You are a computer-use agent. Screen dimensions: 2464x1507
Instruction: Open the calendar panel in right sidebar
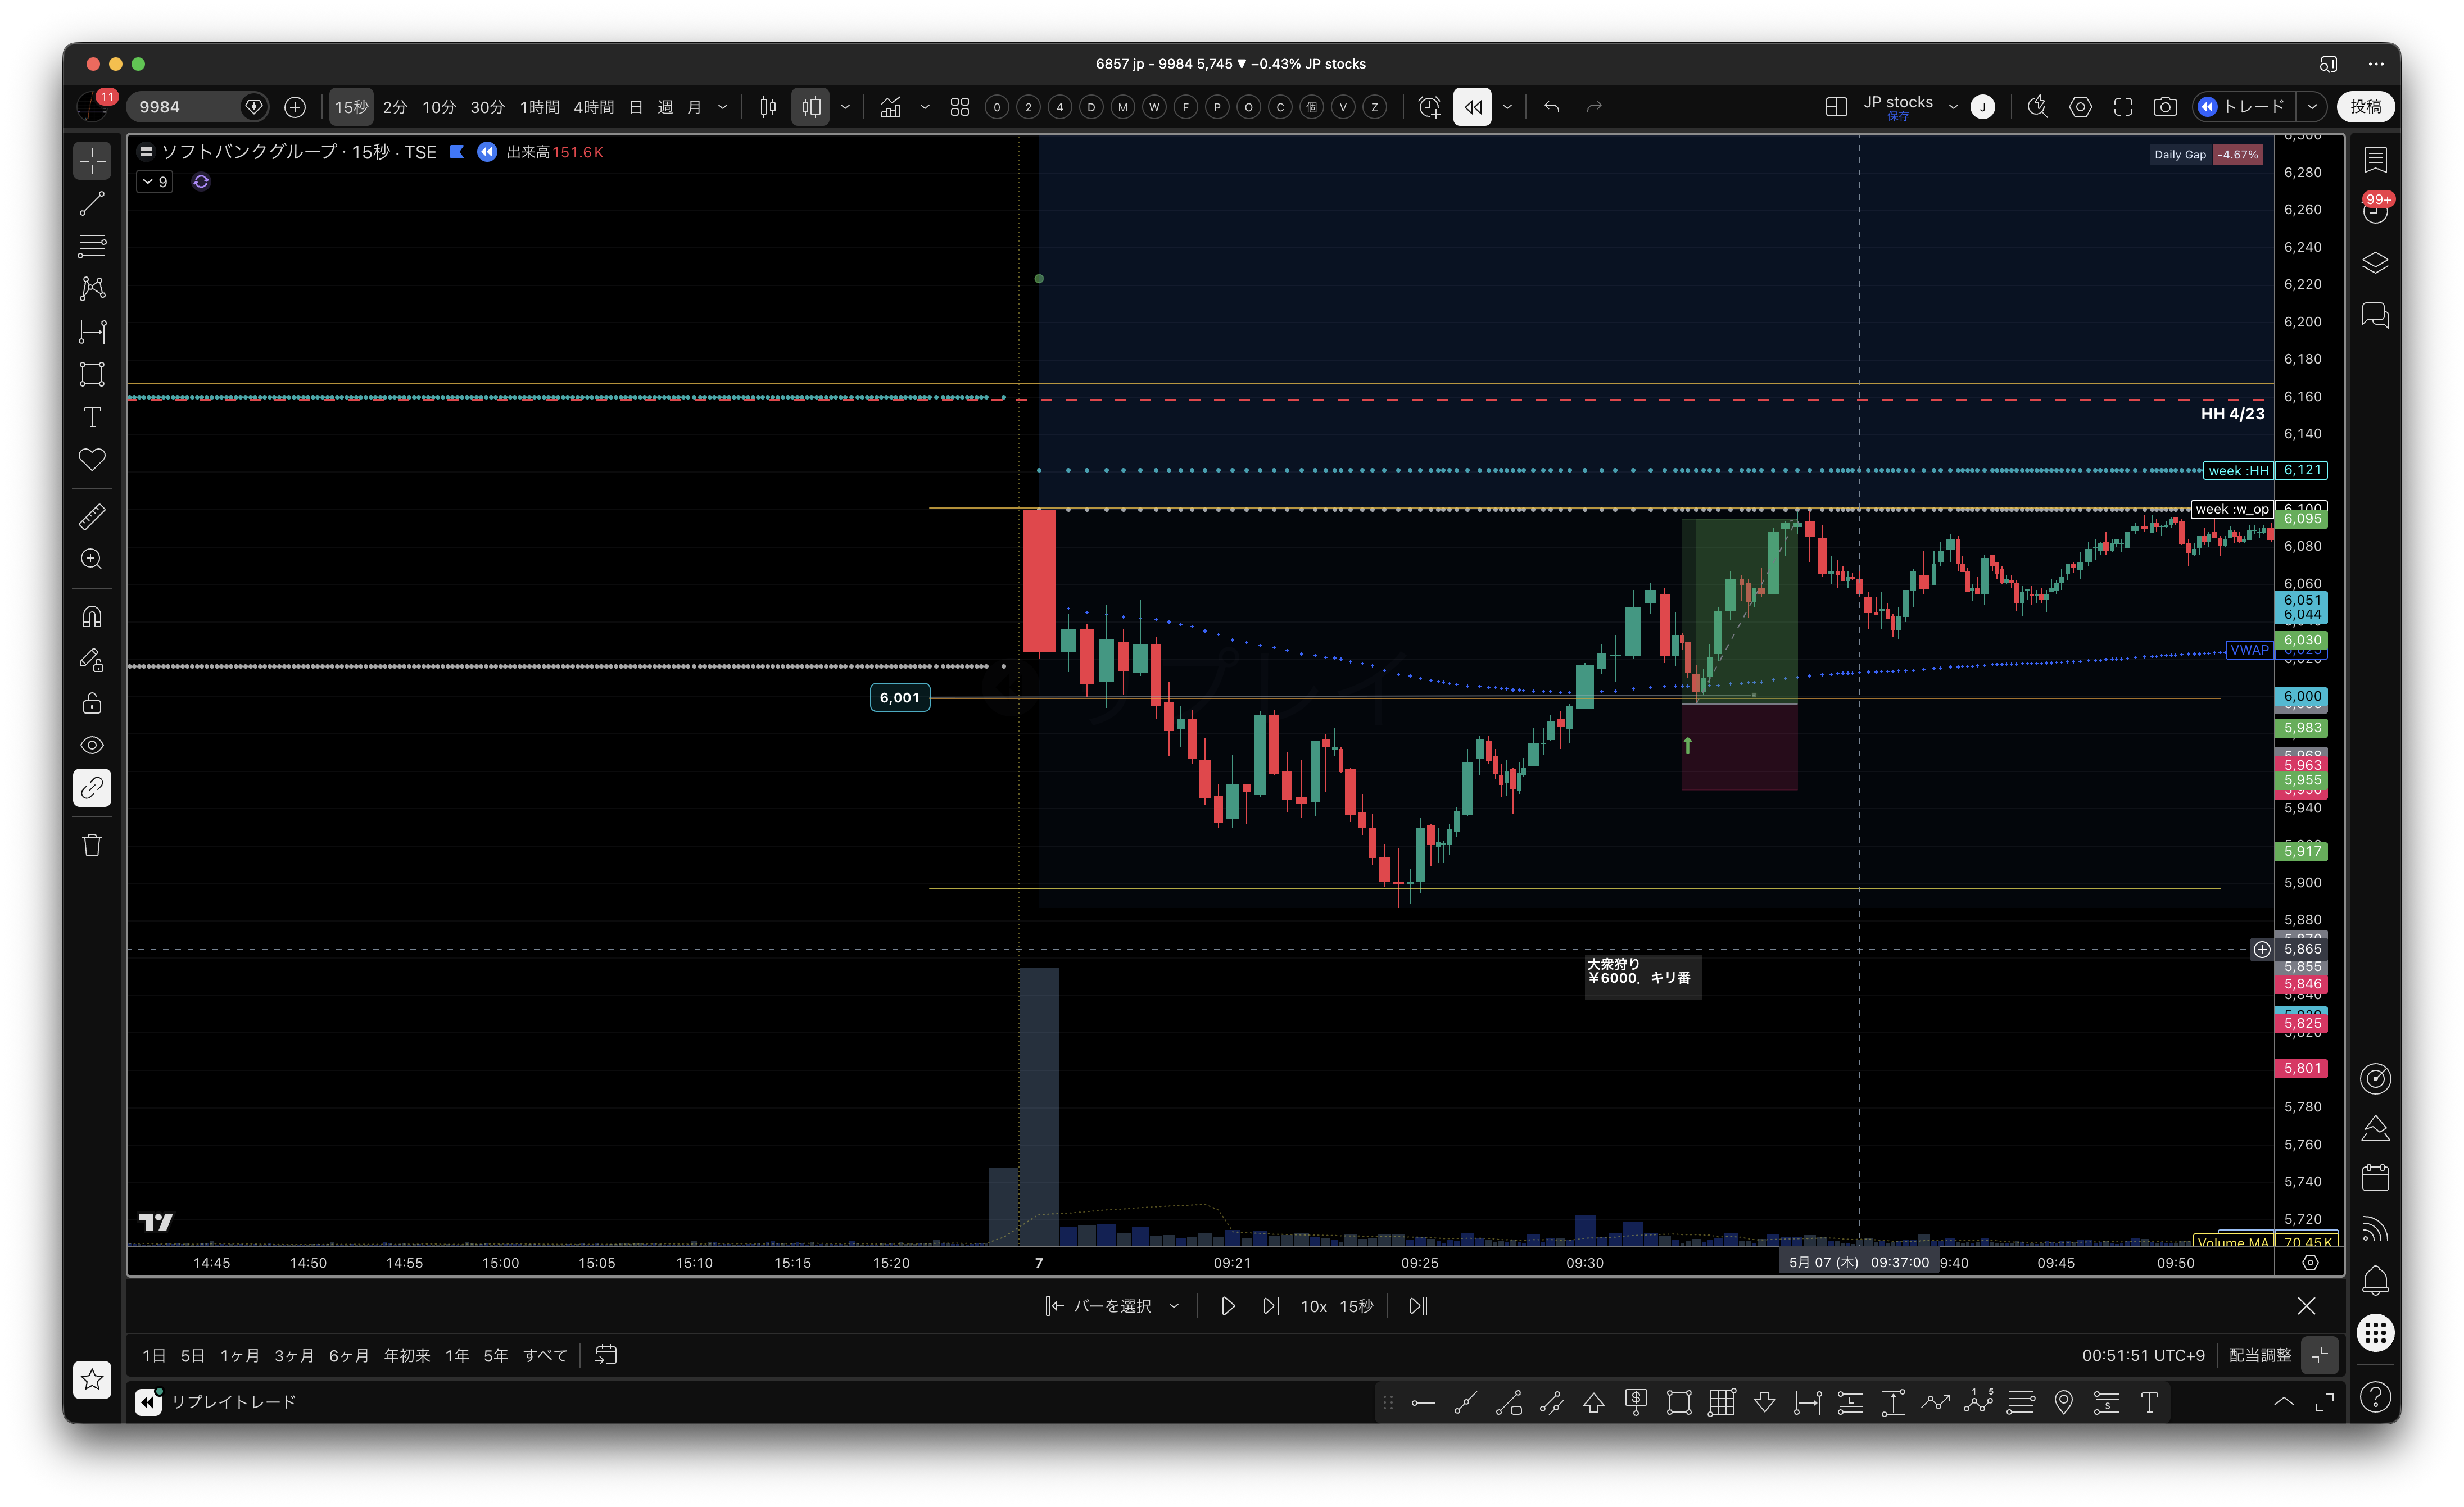click(x=2375, y=1178)
